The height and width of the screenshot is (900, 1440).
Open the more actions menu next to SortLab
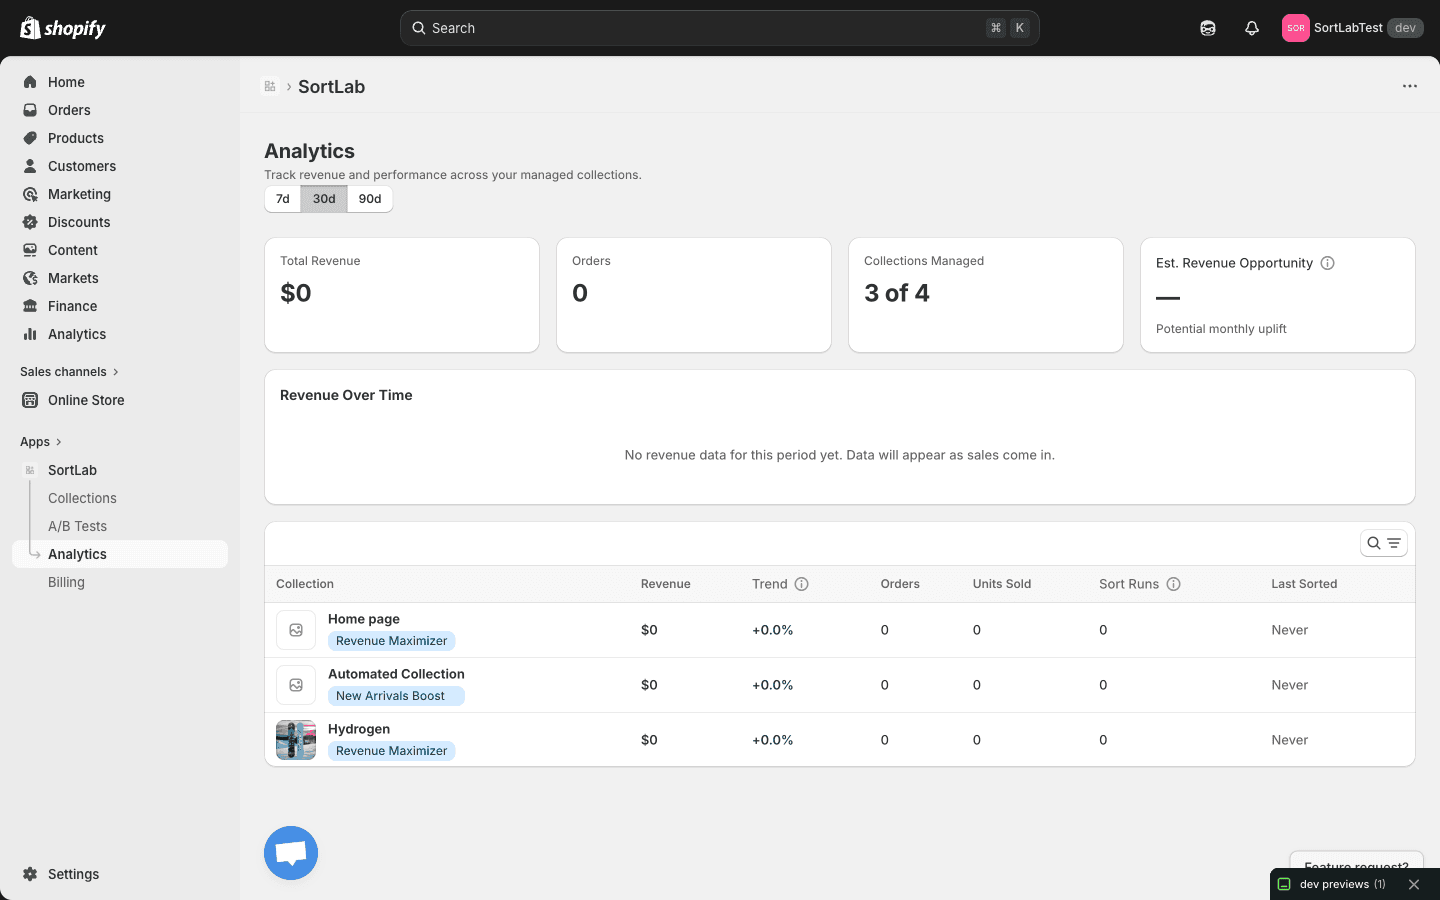tap(1410, 86)
